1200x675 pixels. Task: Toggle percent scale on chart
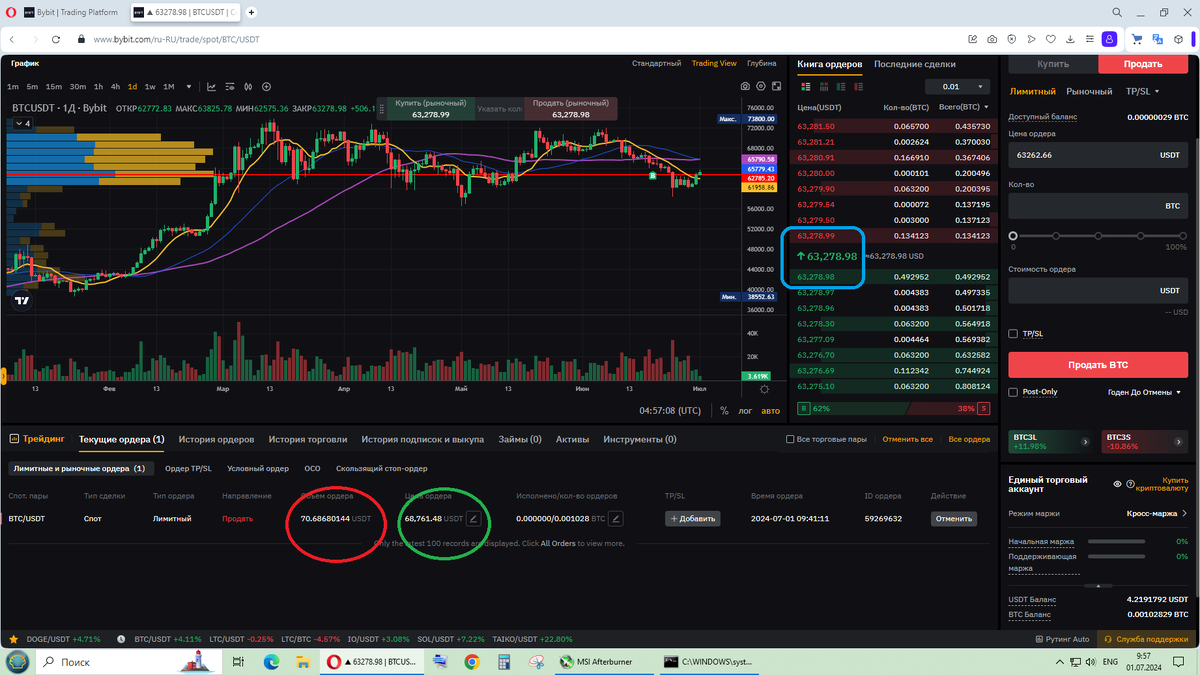pyautogui.click(x=724, y=410)
